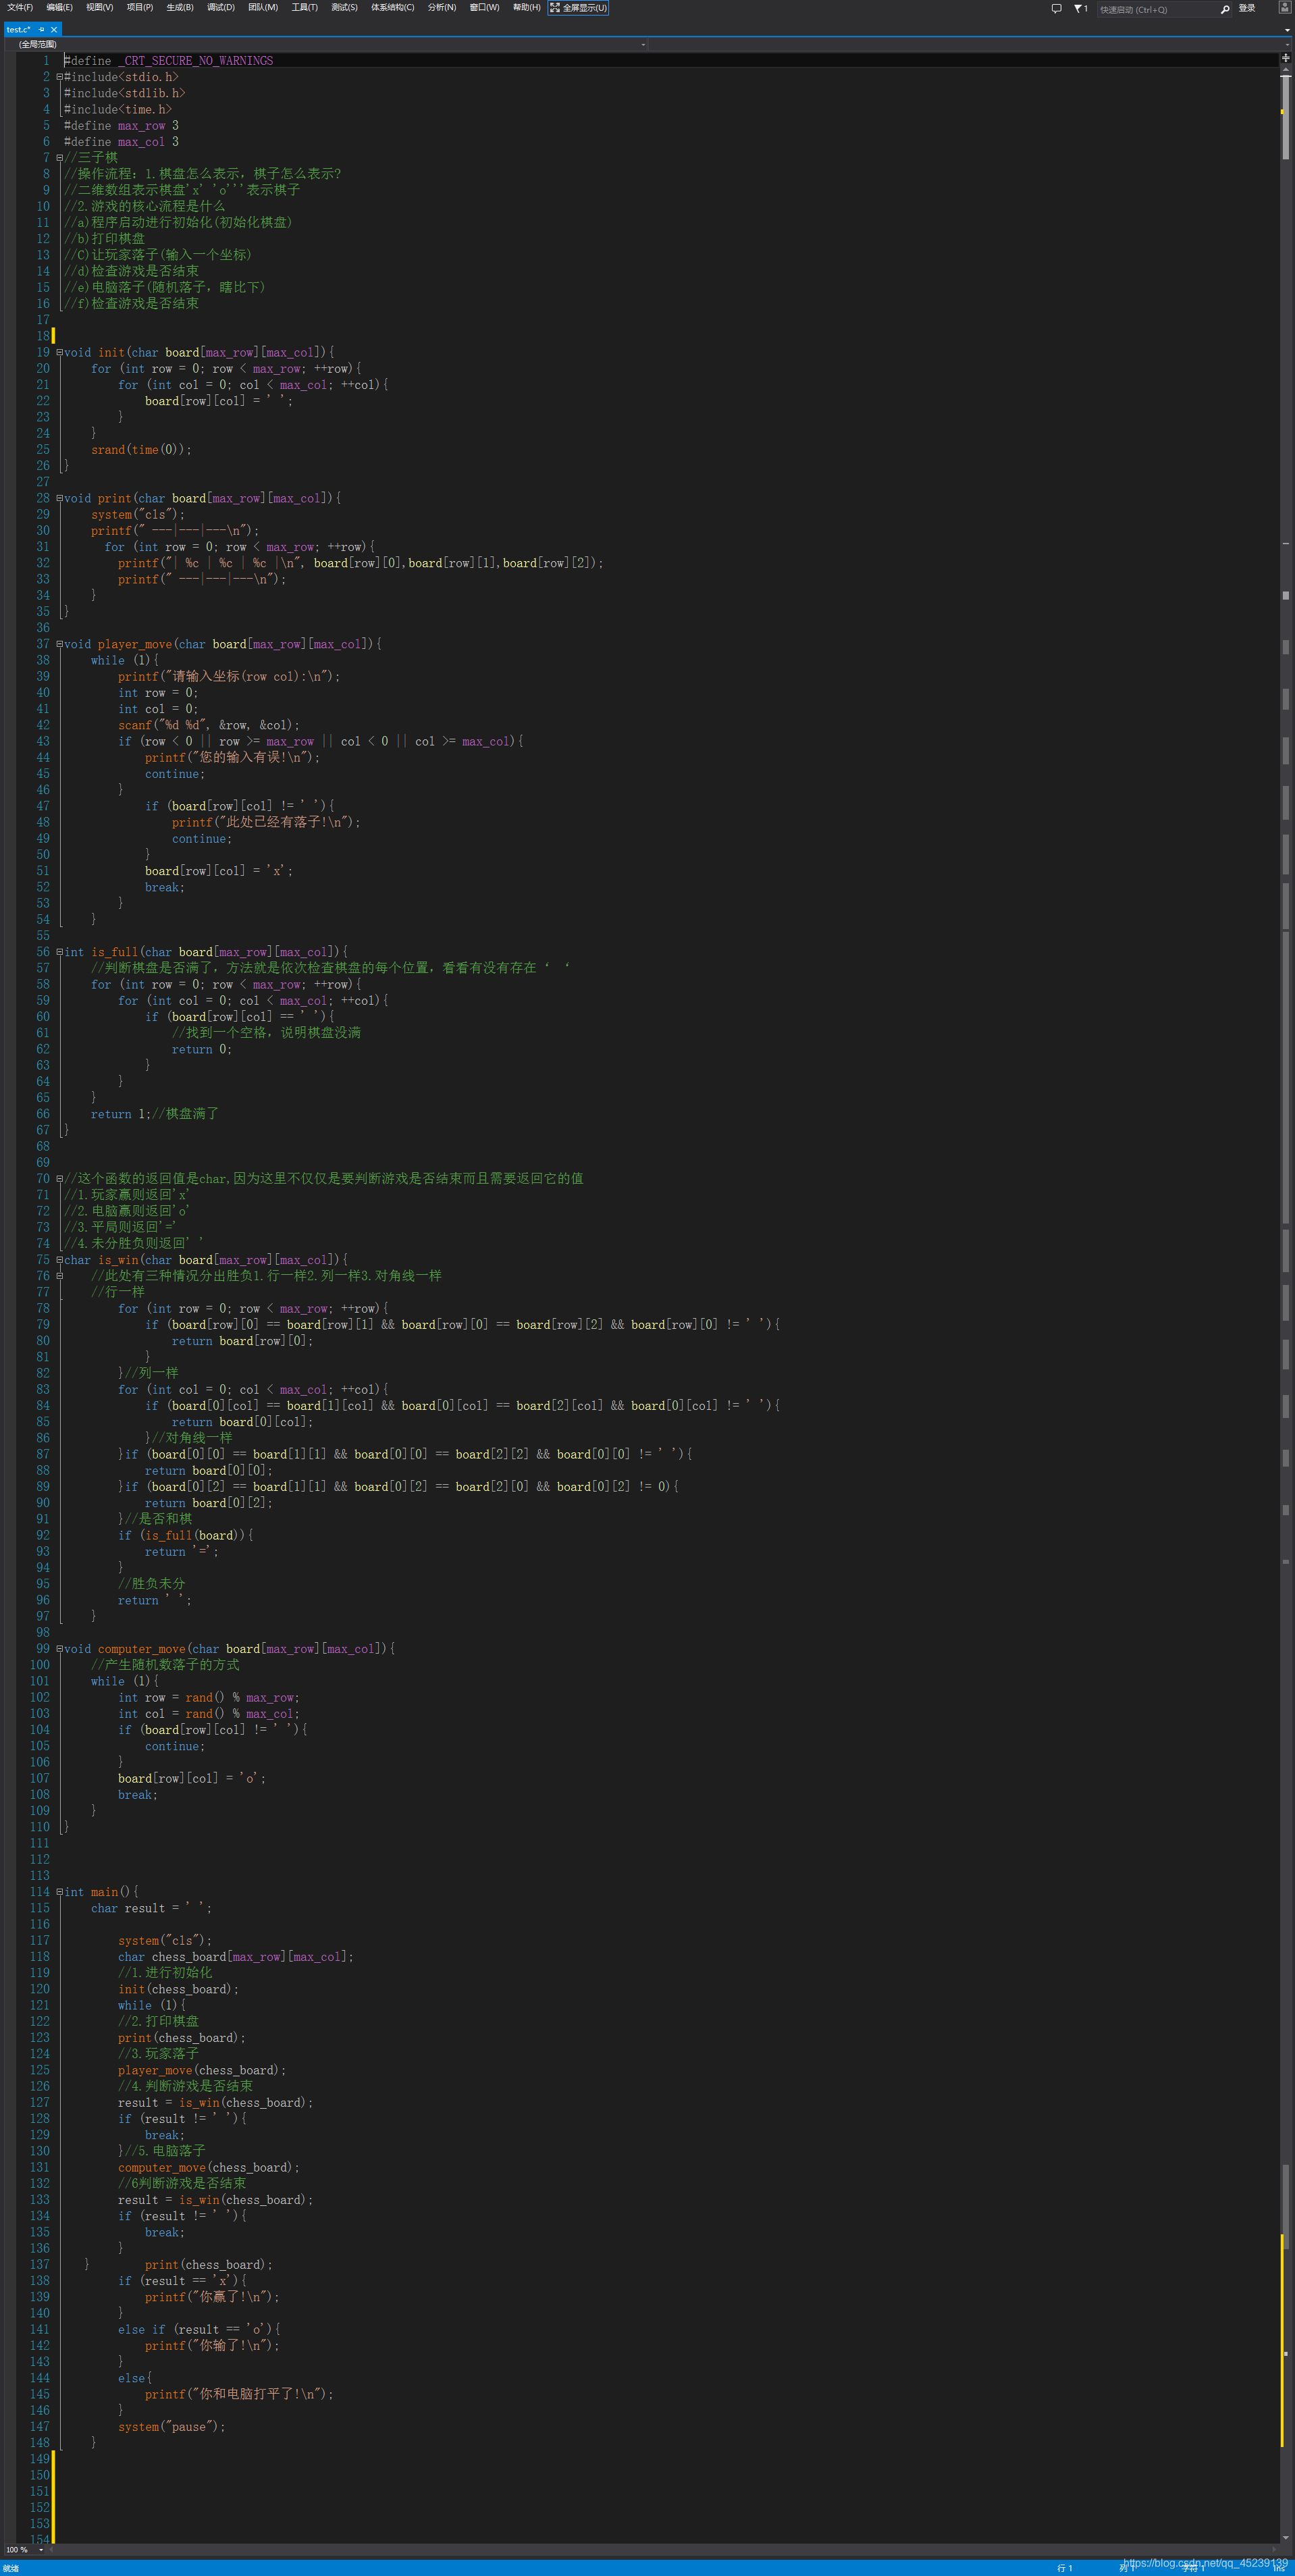Screen dimensions: 1295x2576
Task: Click "return 1;" on line 66
Action: [121, 1114]
